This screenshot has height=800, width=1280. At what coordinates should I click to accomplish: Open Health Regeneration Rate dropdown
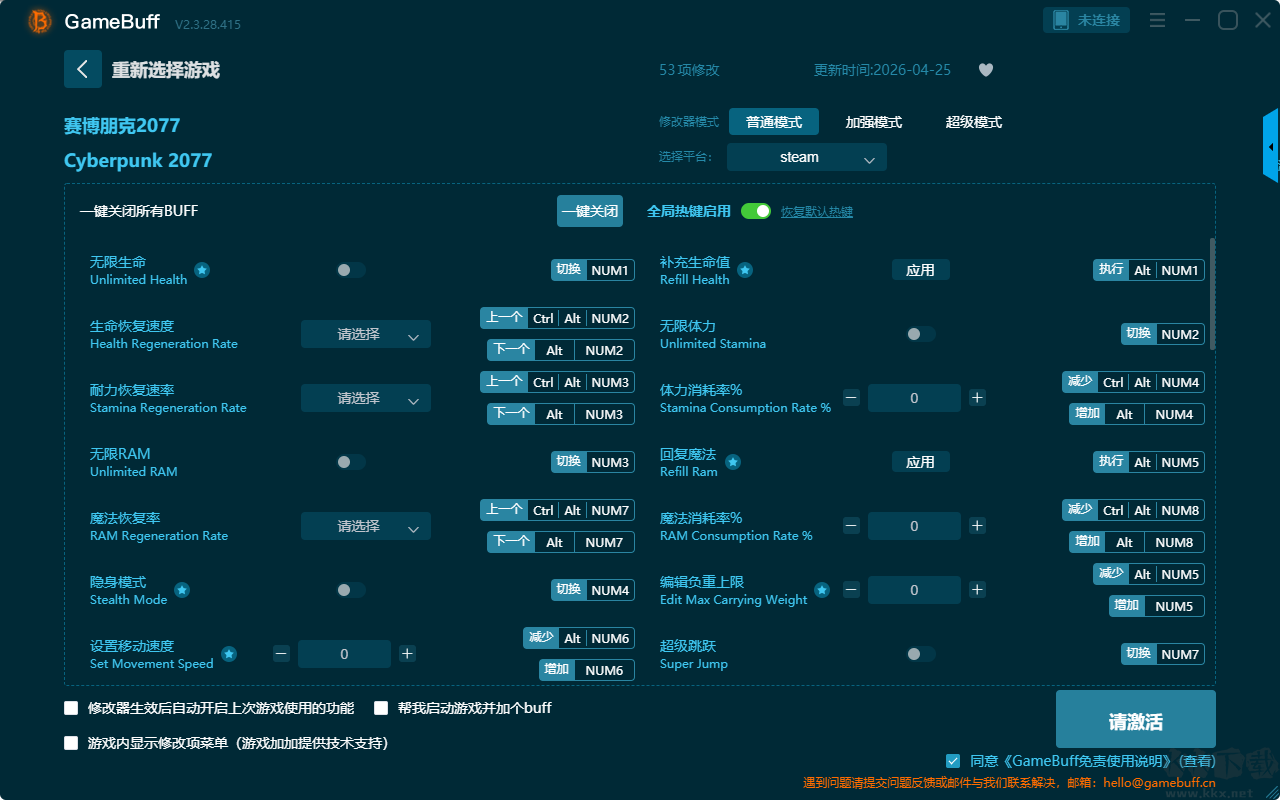(x=366, y=334)
